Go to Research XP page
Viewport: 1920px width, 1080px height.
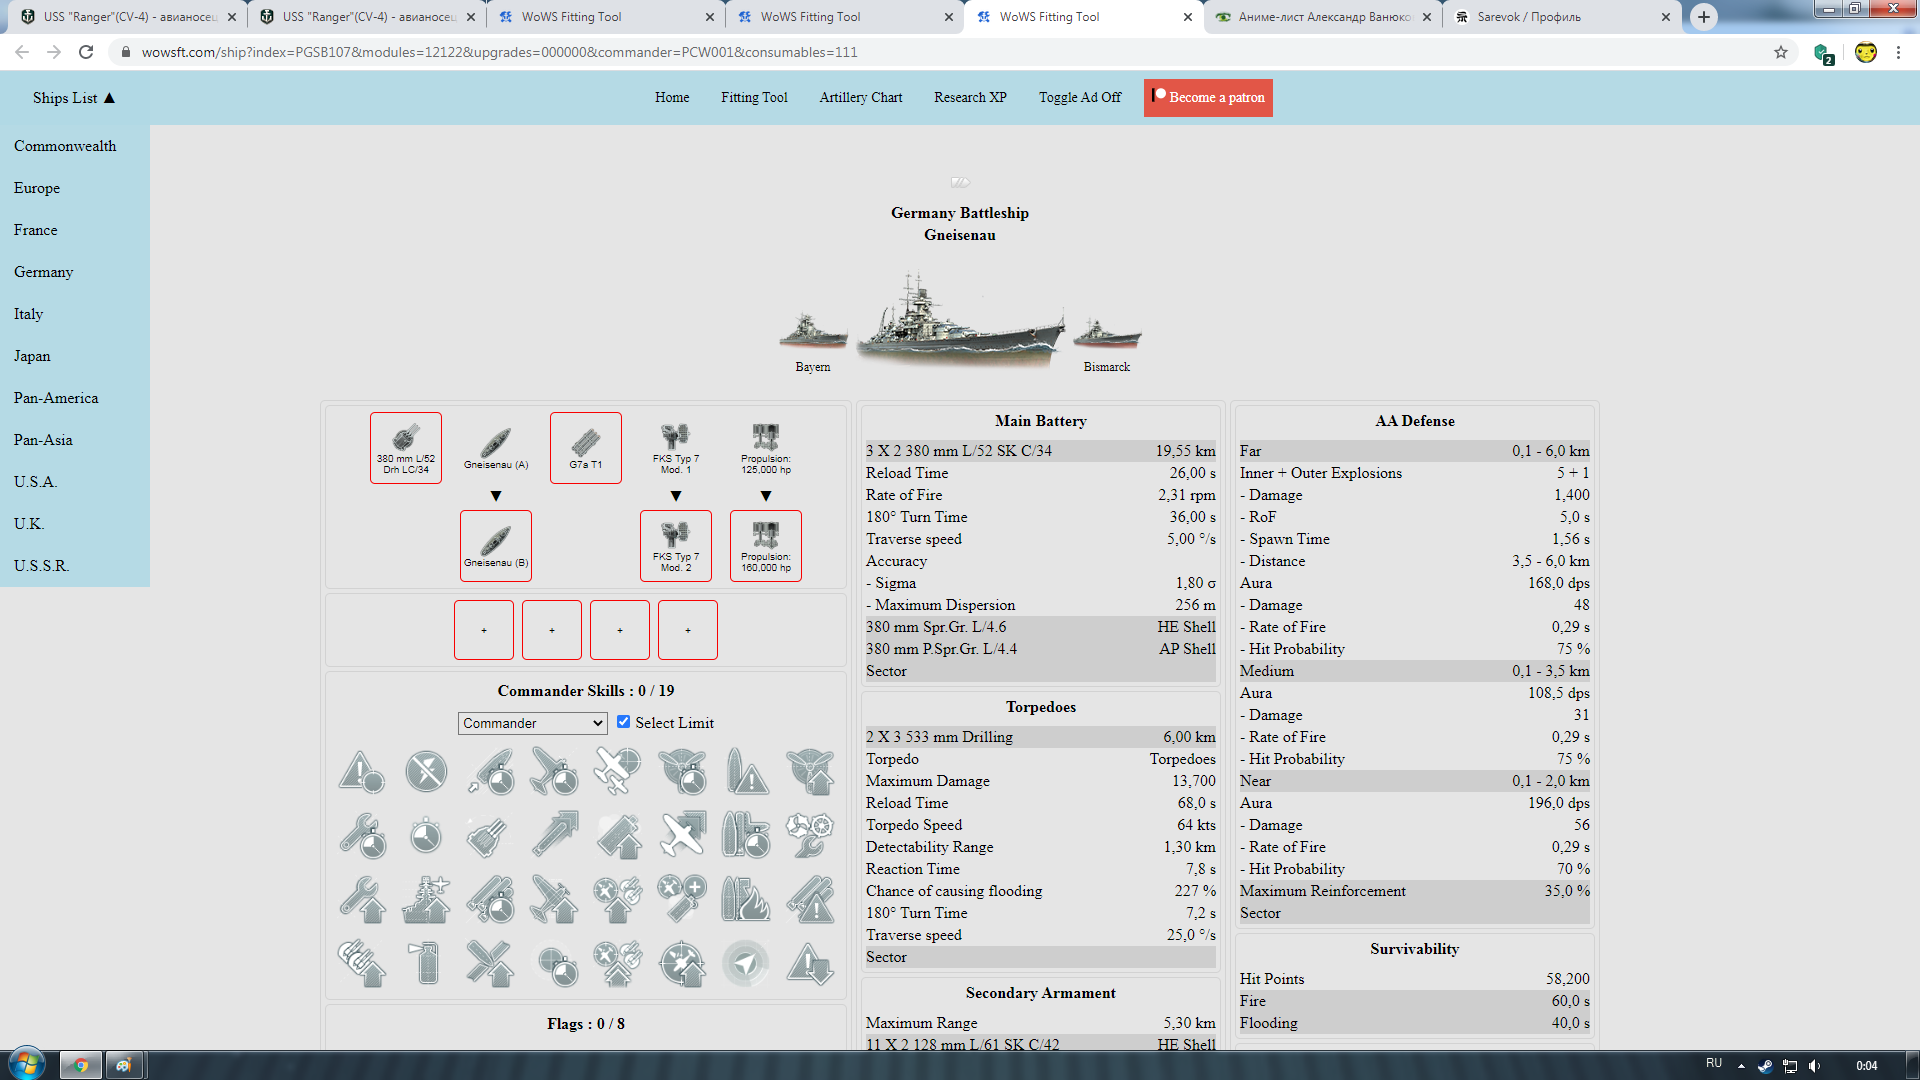pos(969,98)
